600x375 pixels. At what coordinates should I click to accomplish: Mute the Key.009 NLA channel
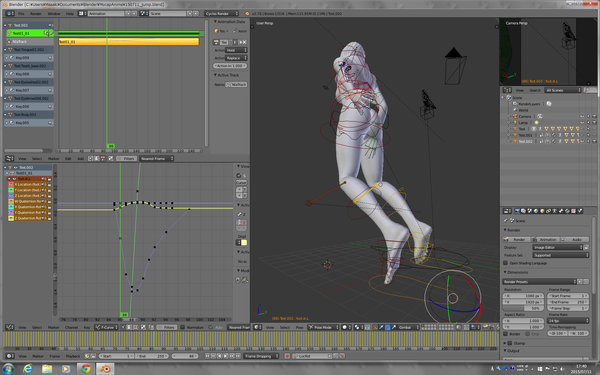pos(50,58)
